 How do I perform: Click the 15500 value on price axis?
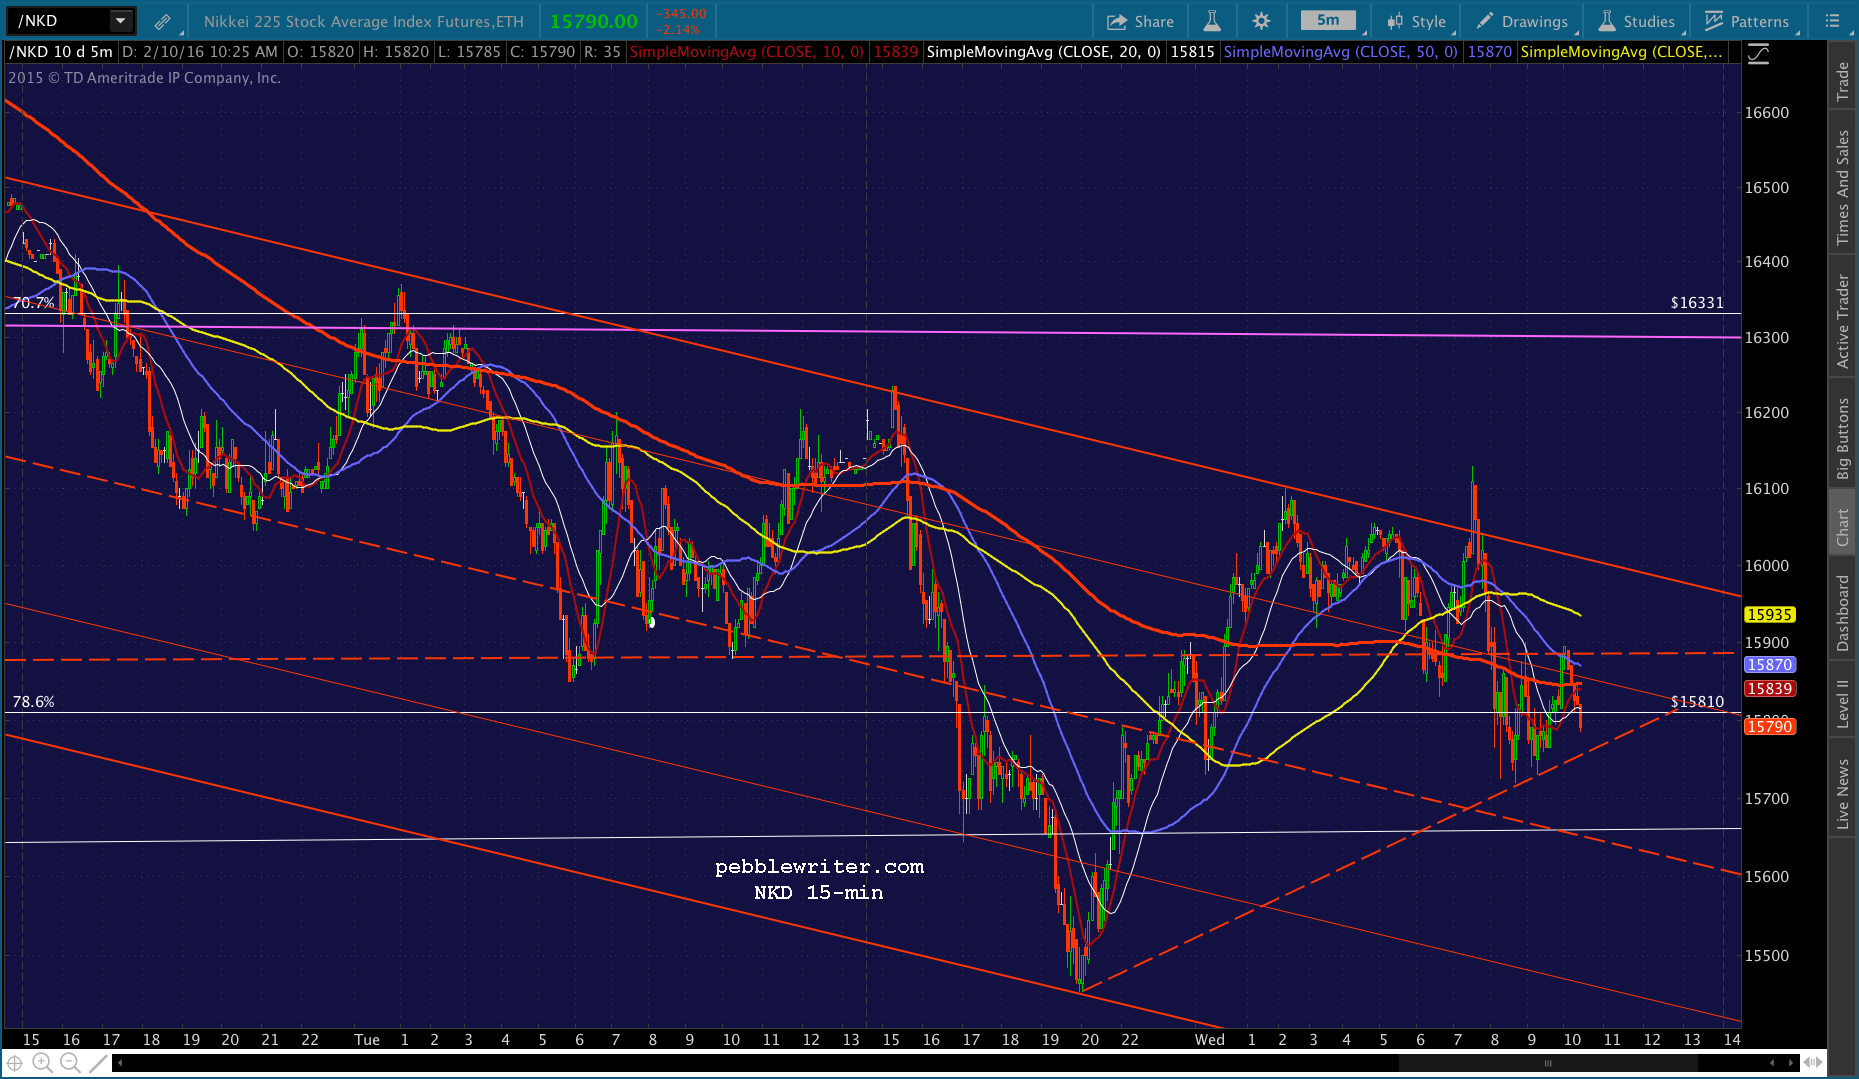pos(1767,956)
